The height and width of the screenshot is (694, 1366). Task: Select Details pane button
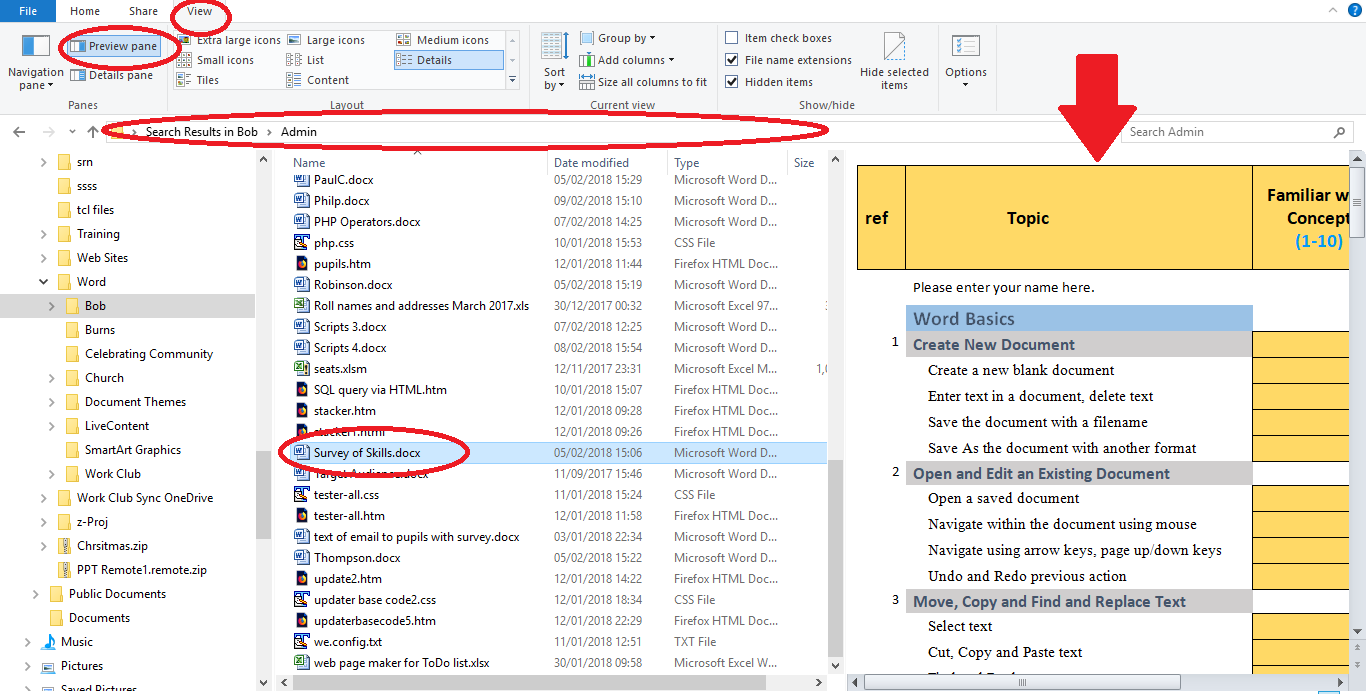112,75
